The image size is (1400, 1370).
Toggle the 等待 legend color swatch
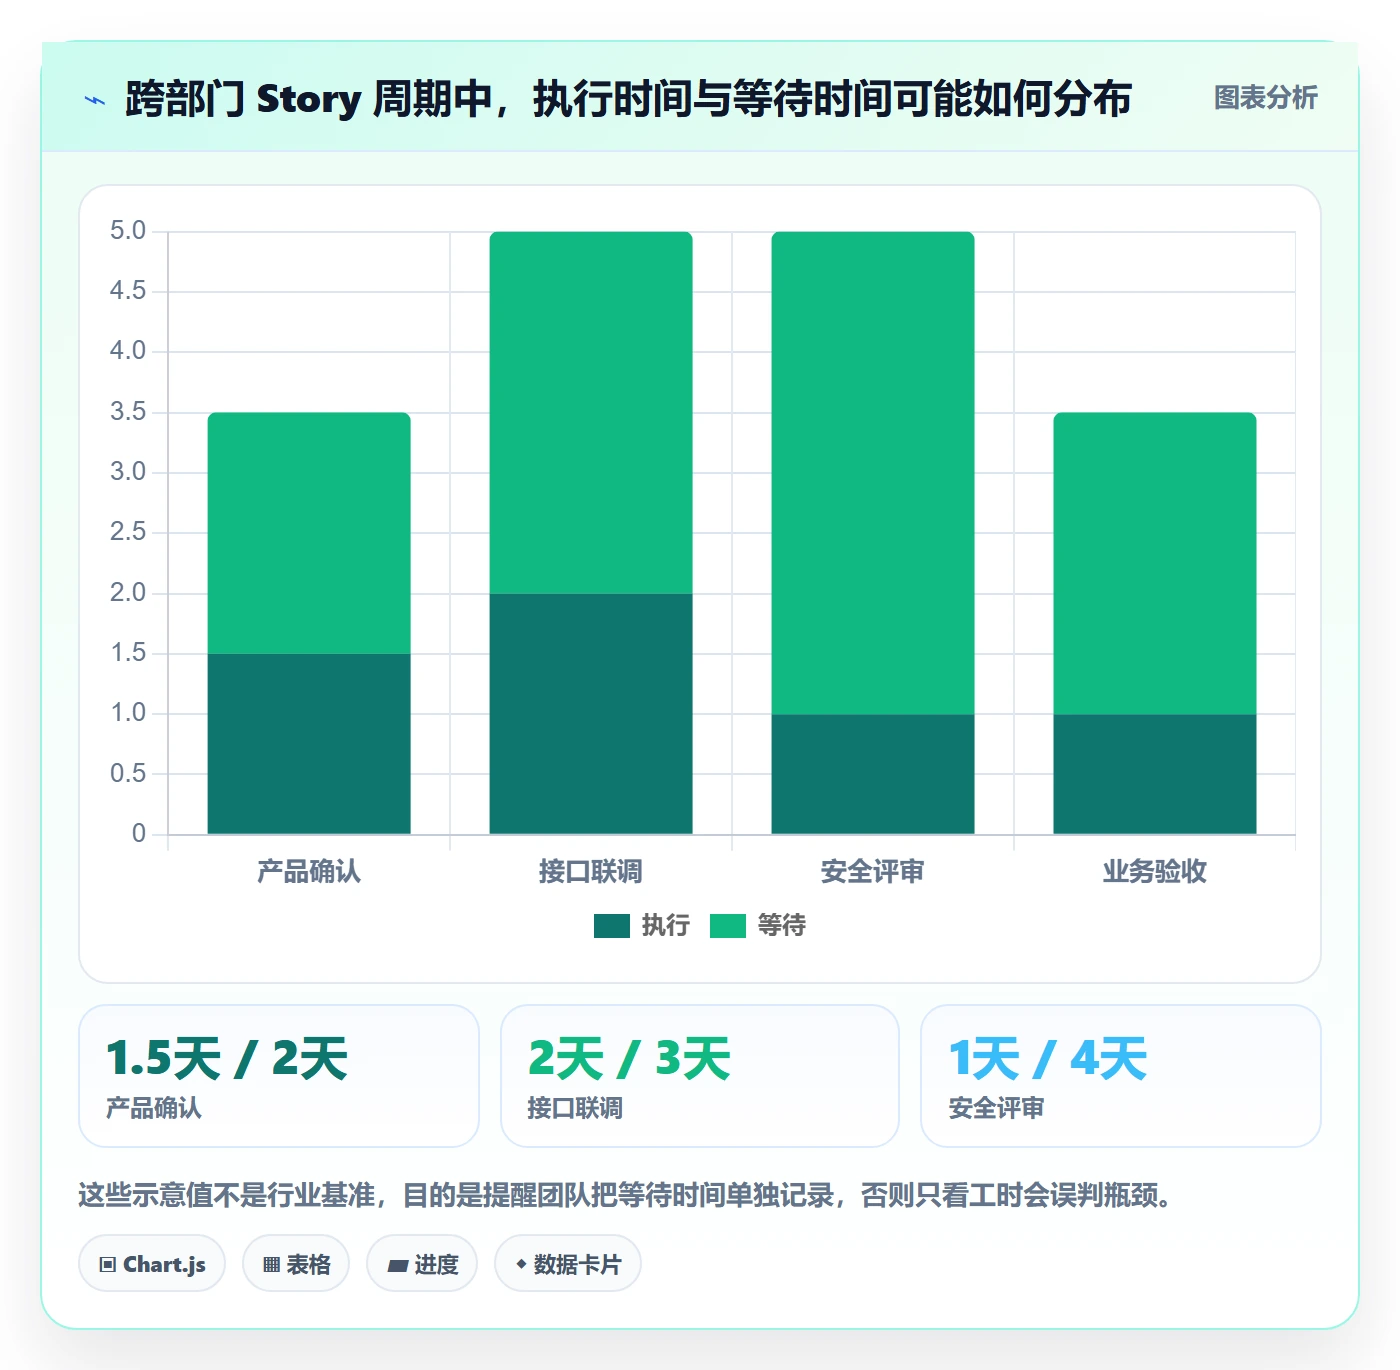click(728, 926)
